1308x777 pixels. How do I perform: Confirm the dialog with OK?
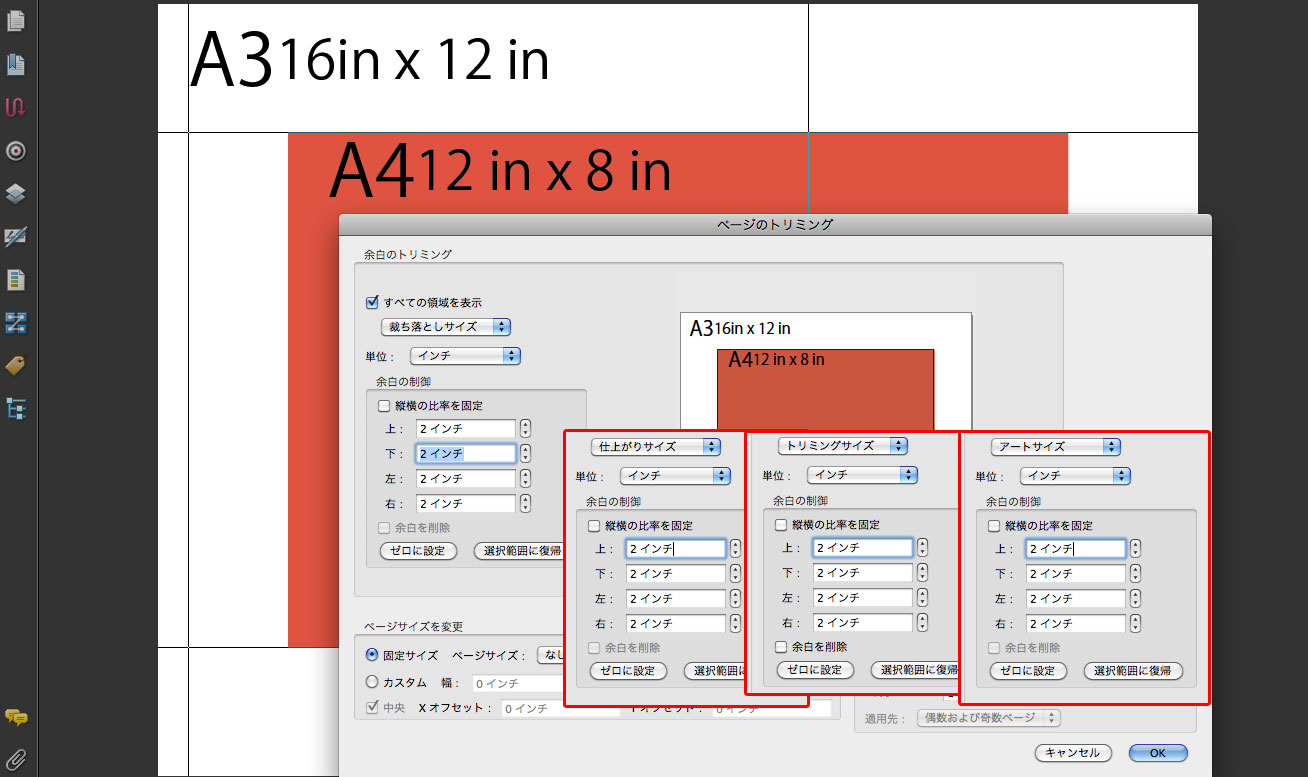click(x=1158, y=753)
